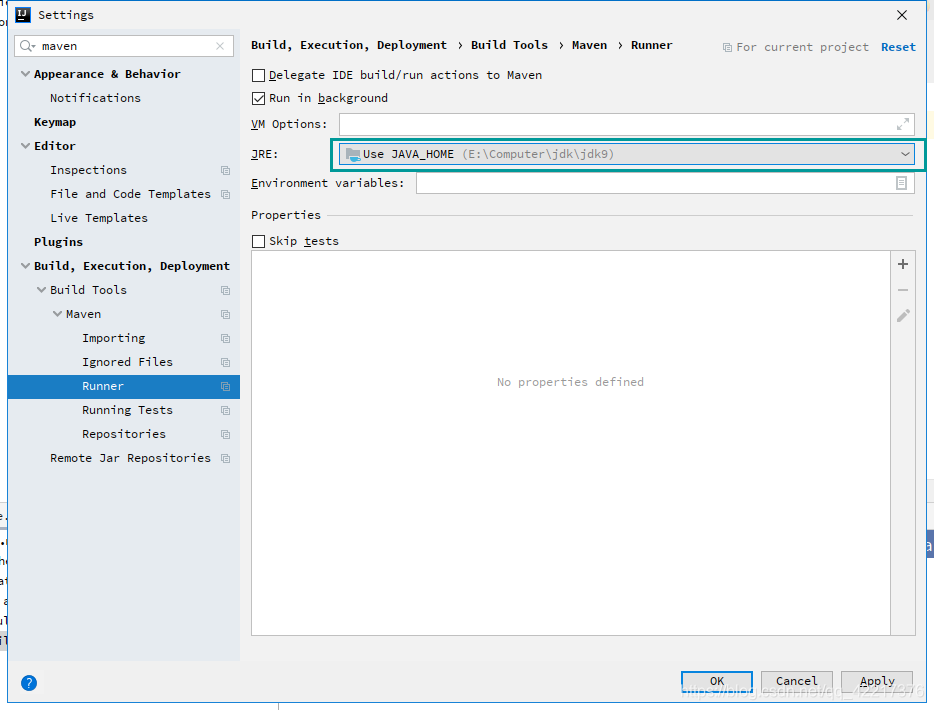Select Importing under Maven
The height and width of the screenshot is (710, 934).
coord(114,338)
